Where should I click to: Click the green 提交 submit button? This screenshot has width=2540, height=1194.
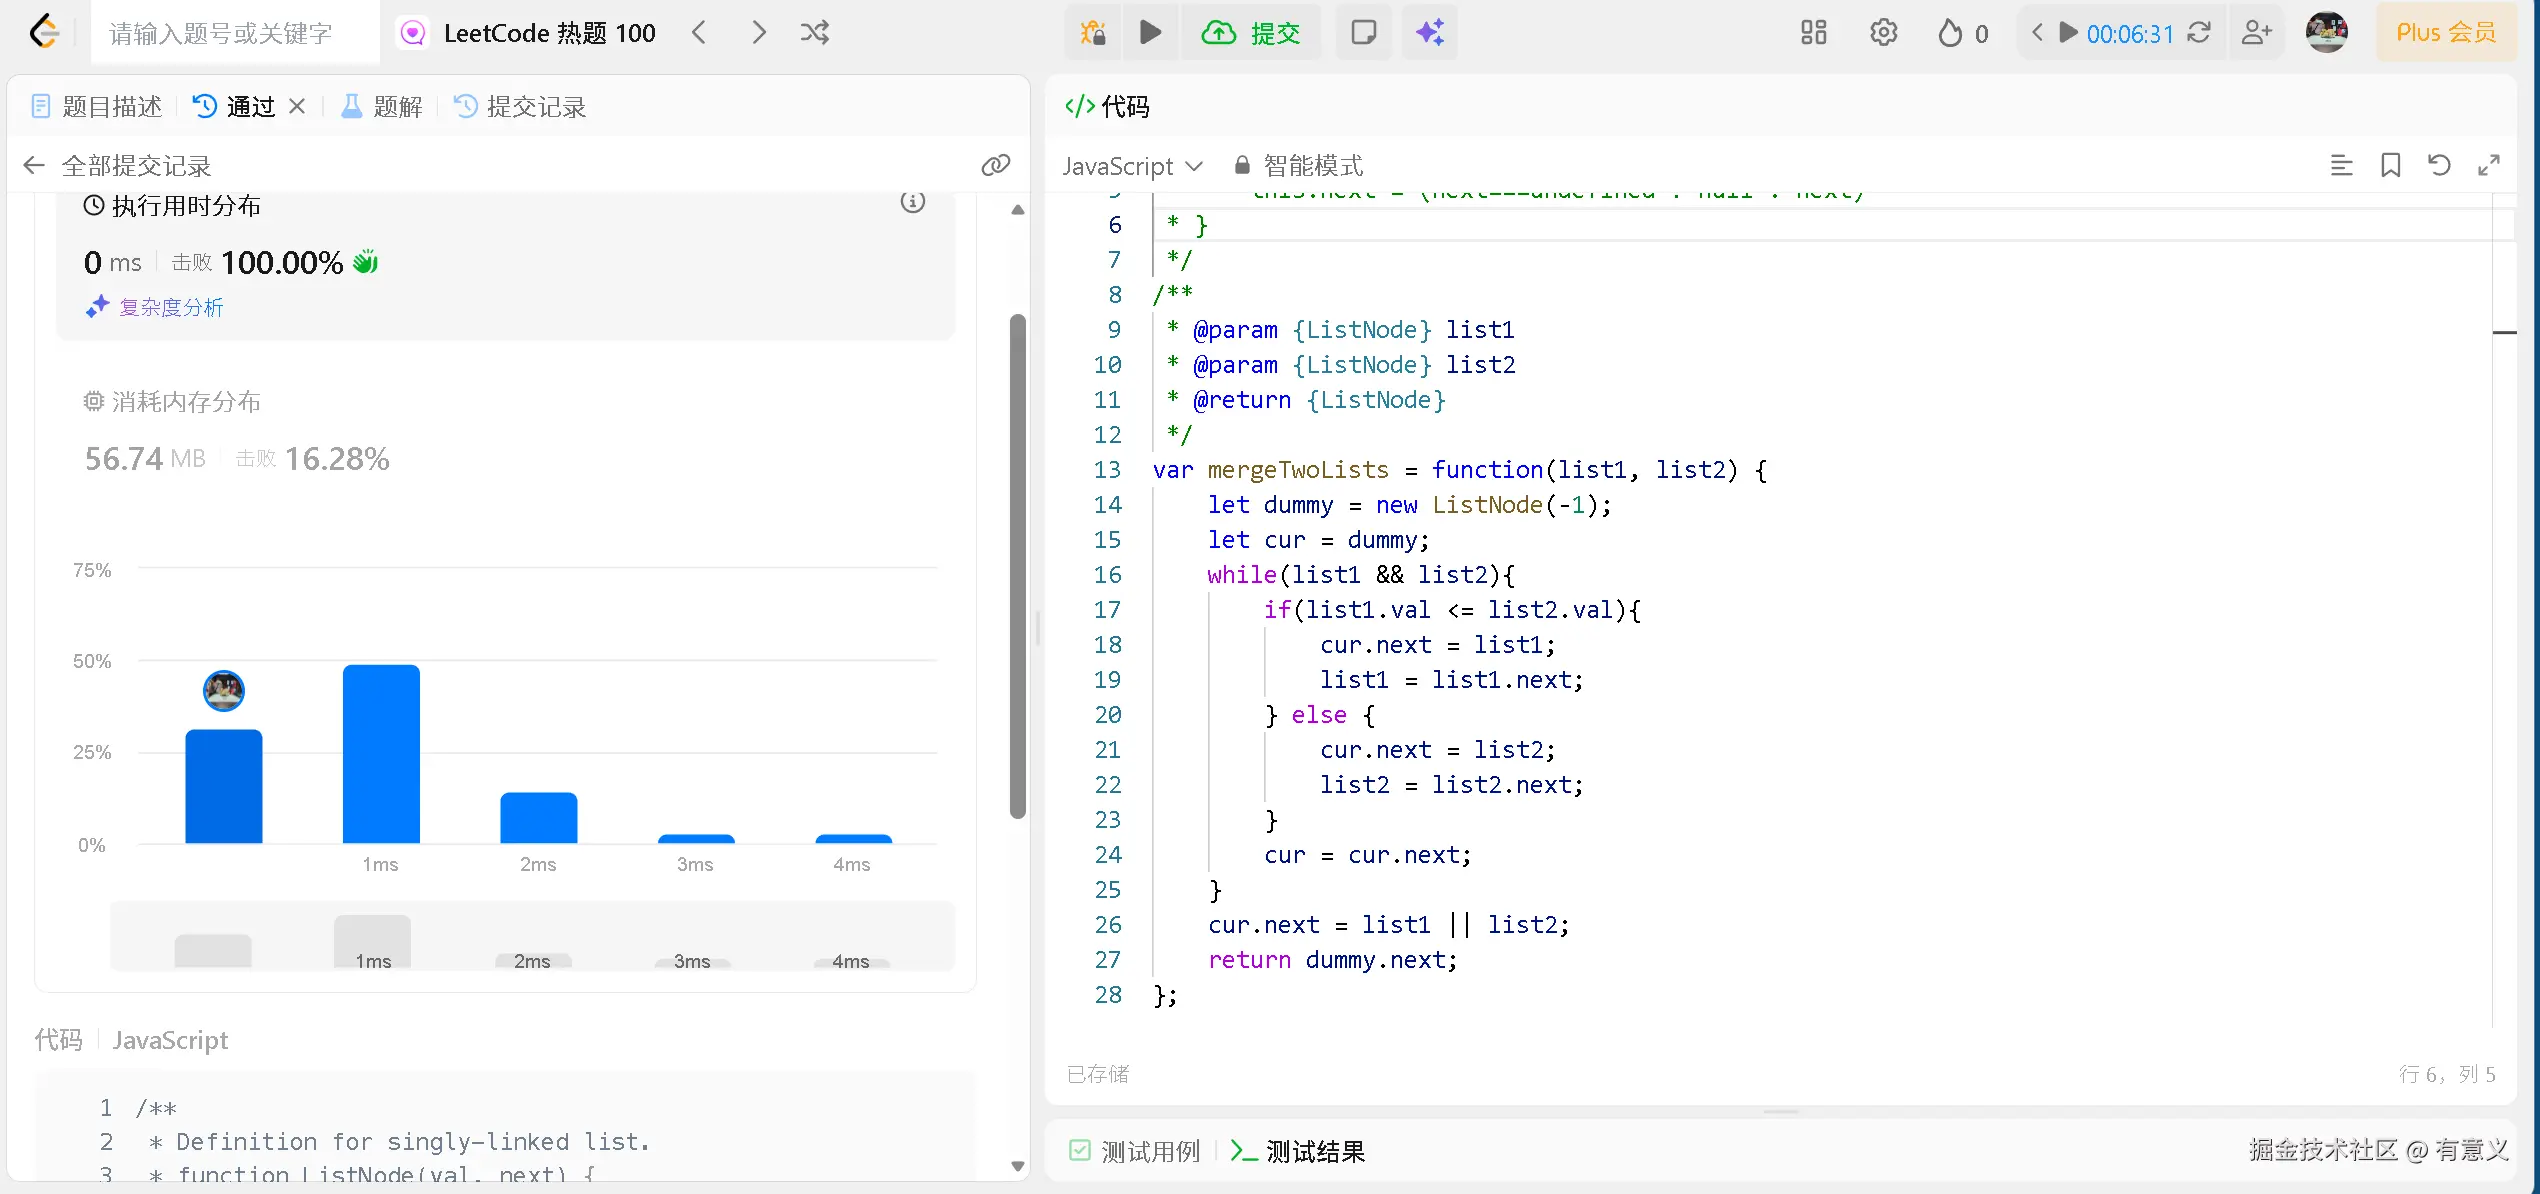coord(1252,33)
